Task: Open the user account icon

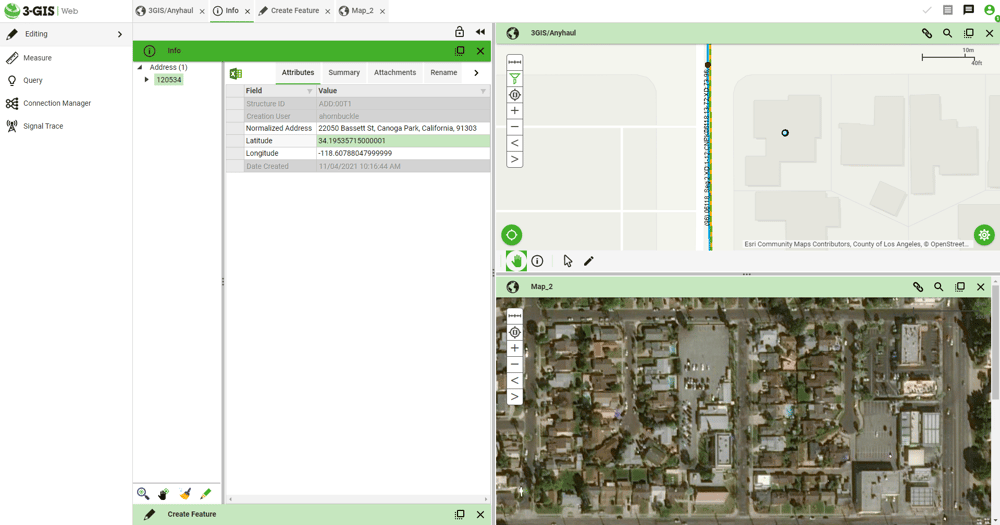Action: pyautogui.click(x=990, y=10)
